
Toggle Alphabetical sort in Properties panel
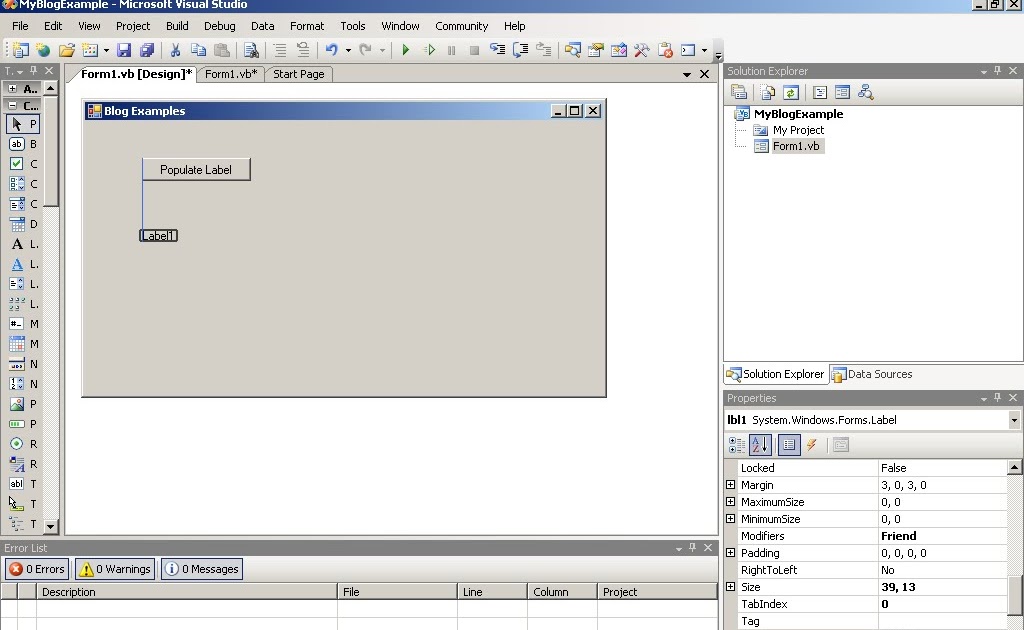(760, 445)
